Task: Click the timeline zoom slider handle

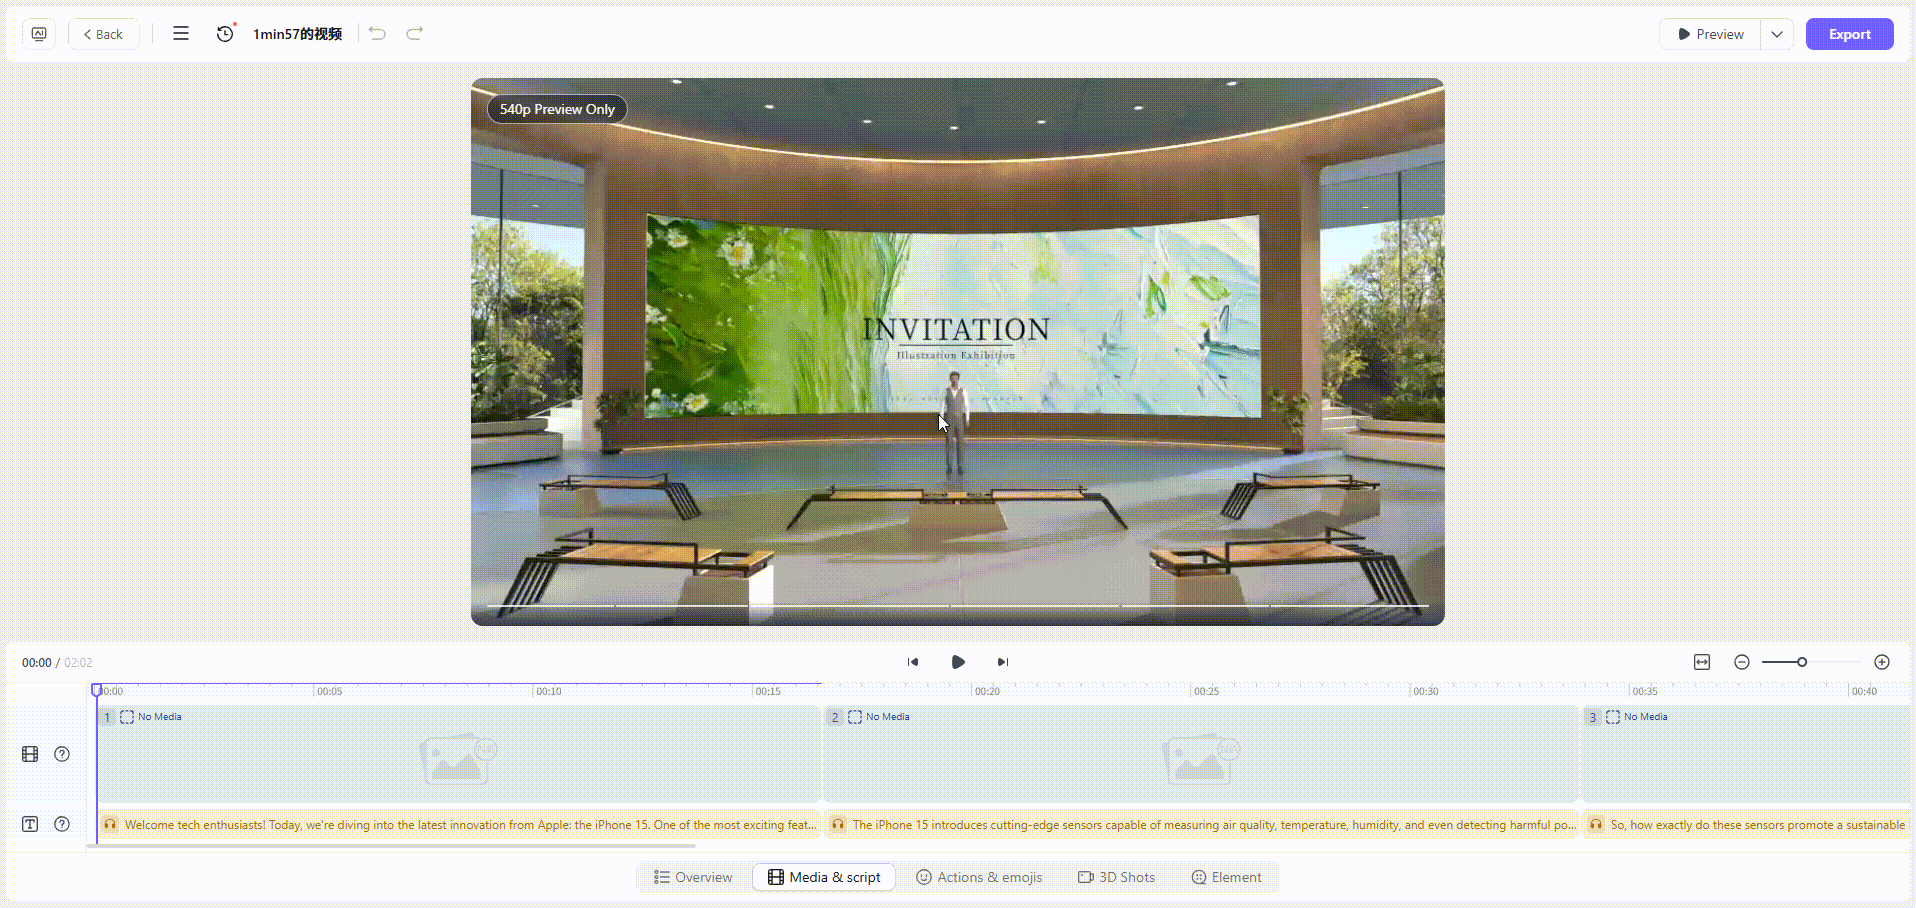Action: (x=1802, y=662)
